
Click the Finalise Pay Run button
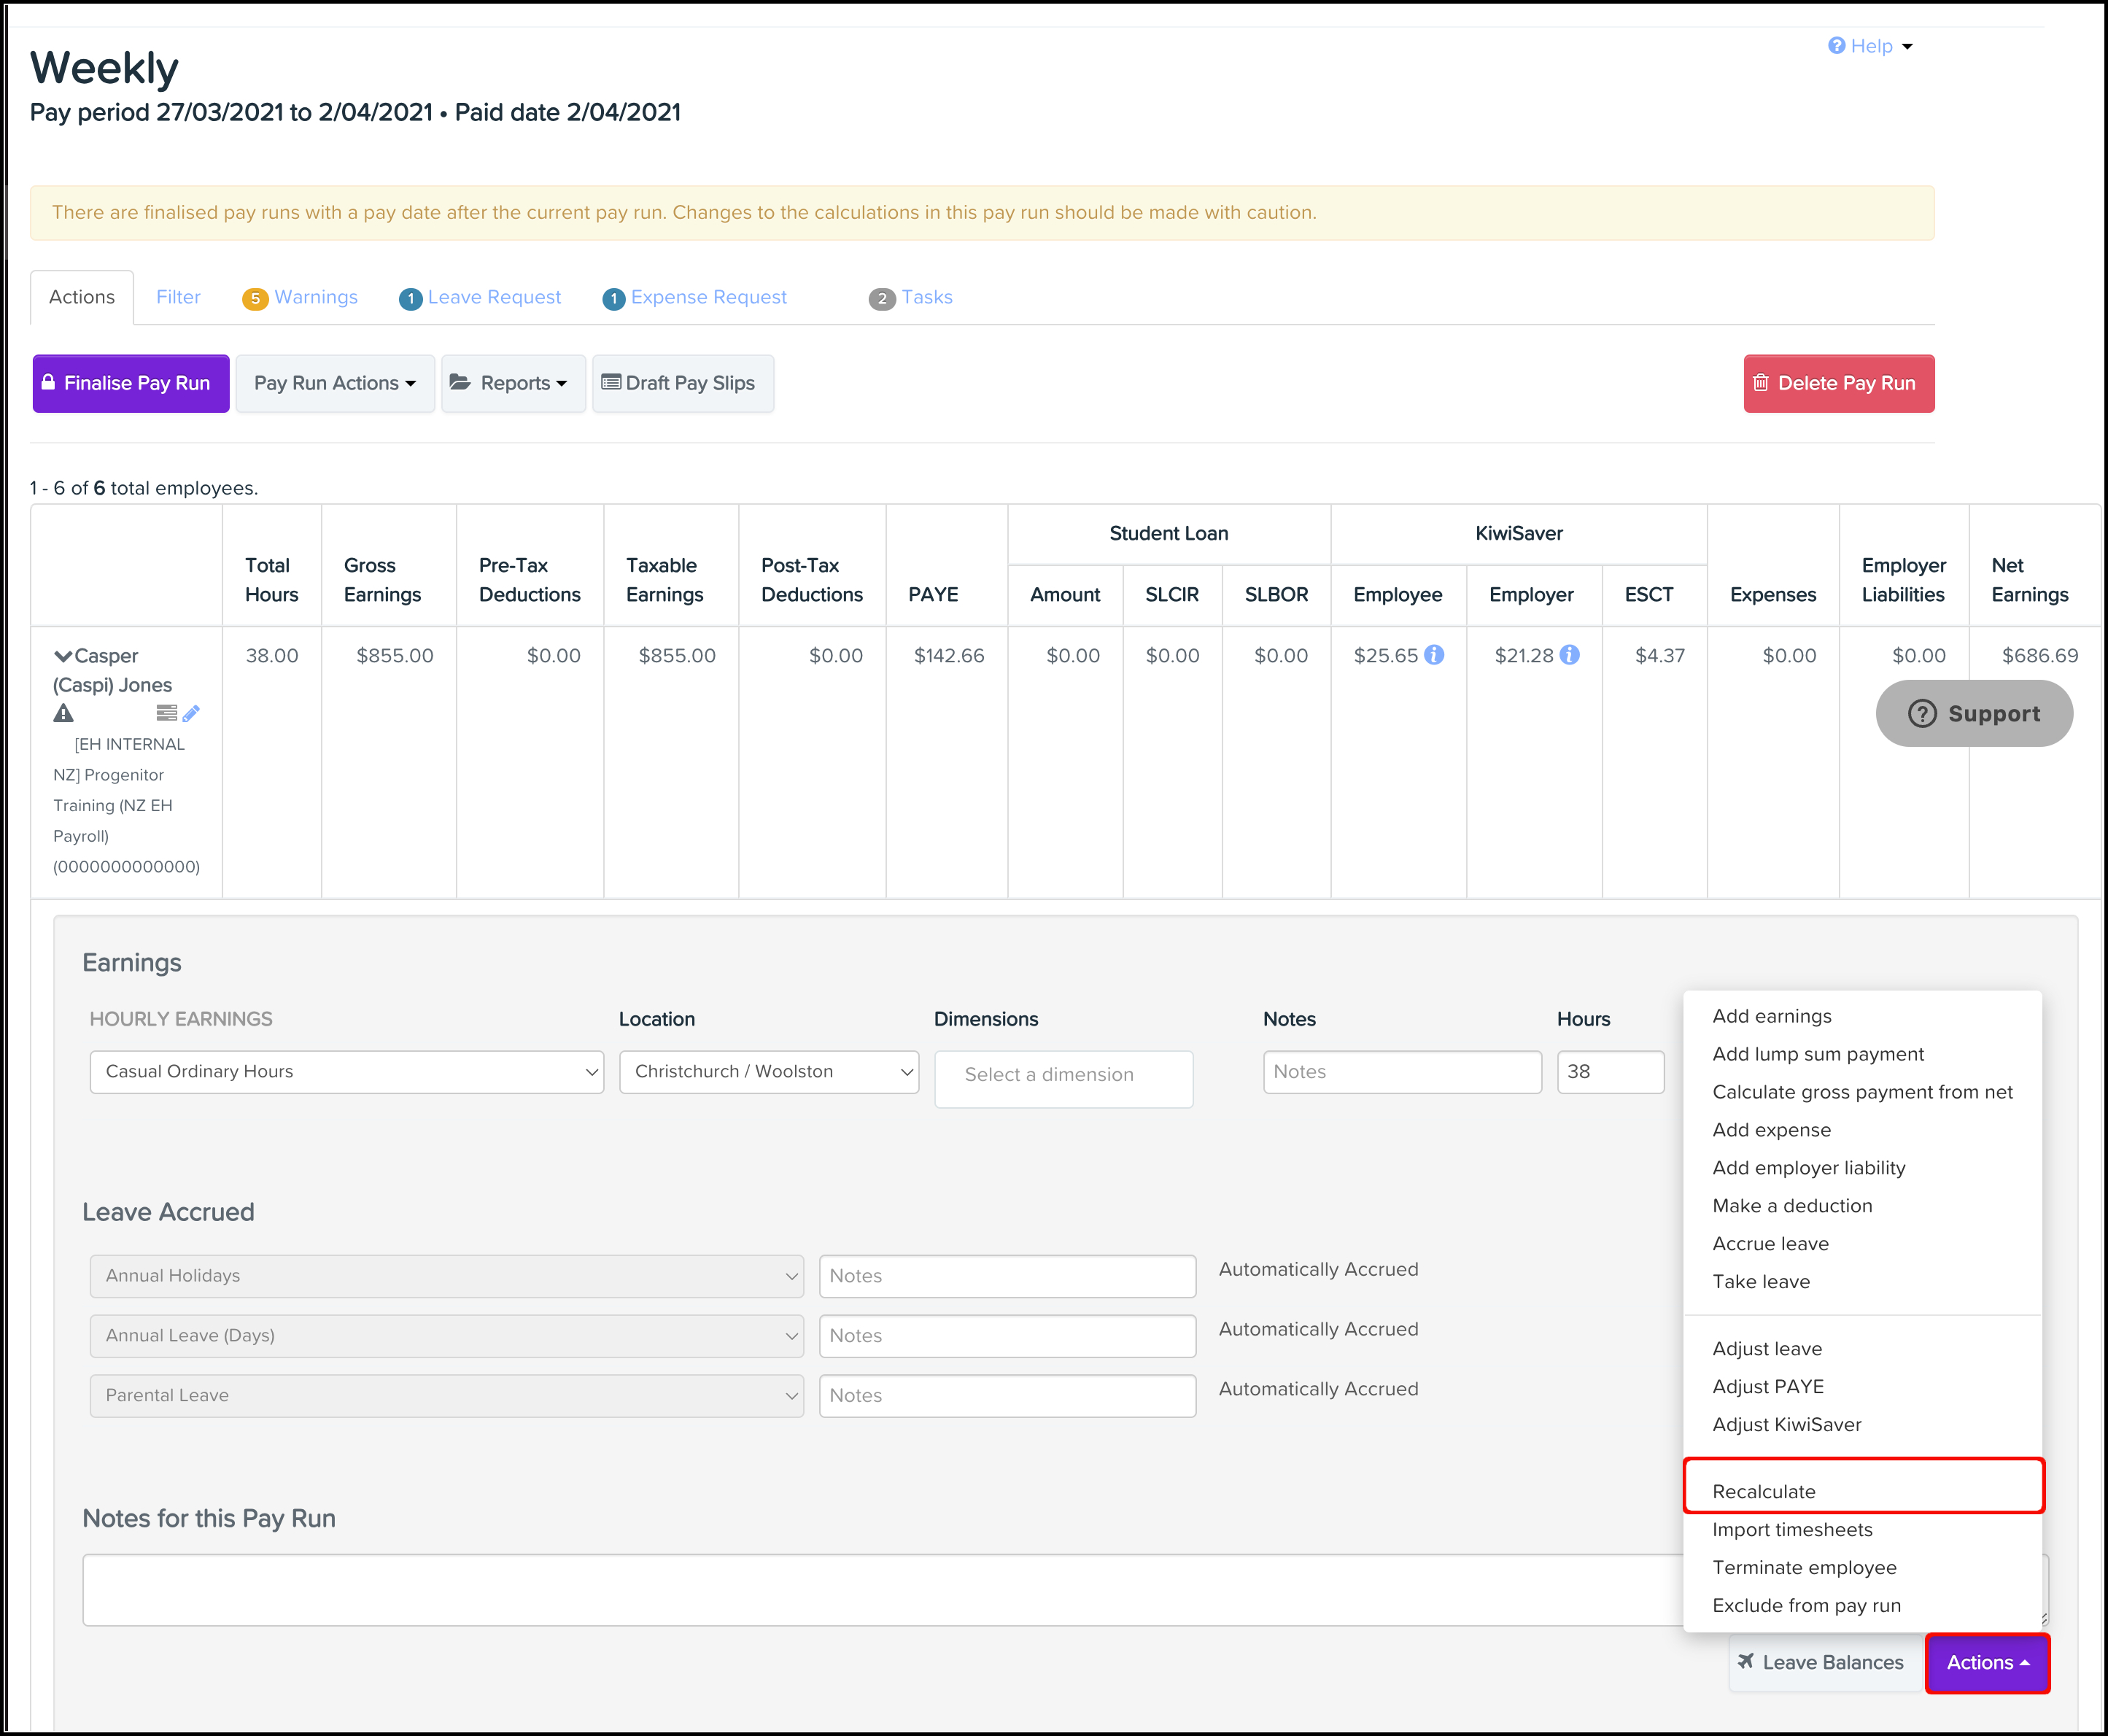[x=131, y=384]
